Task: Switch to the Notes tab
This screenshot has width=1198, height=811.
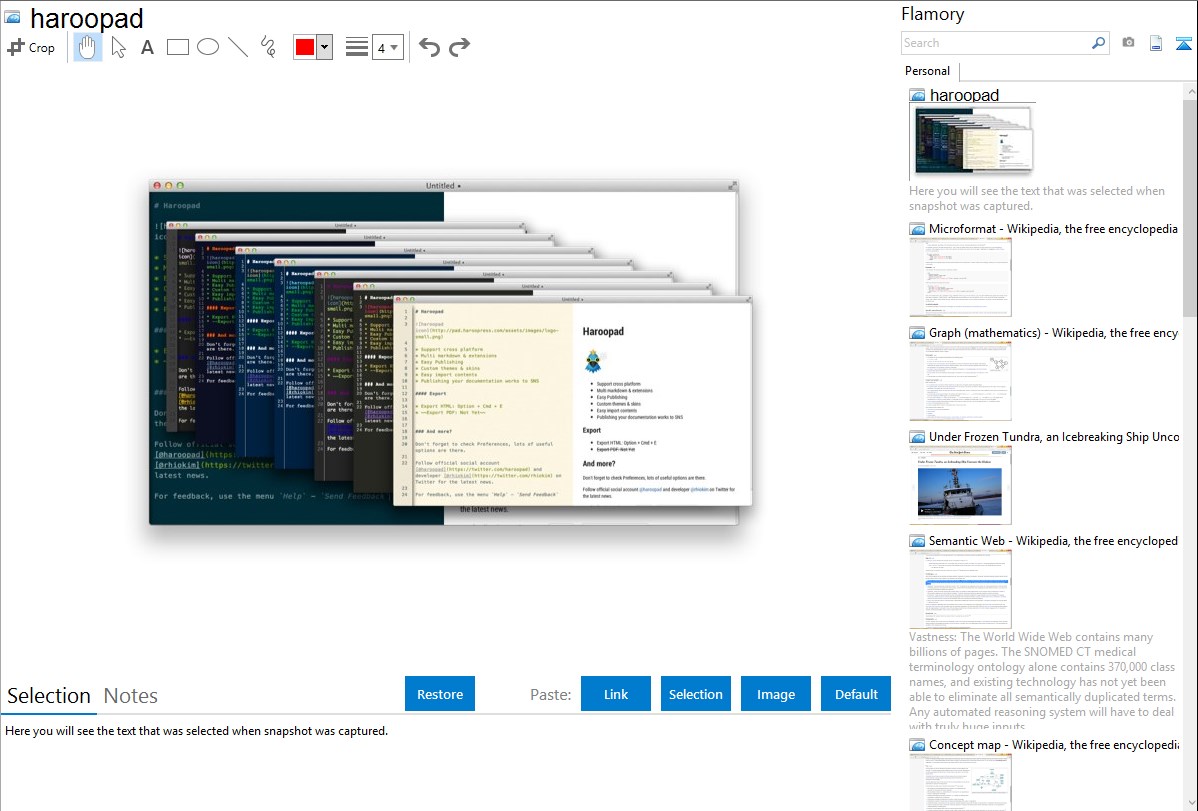Action: 131,696
